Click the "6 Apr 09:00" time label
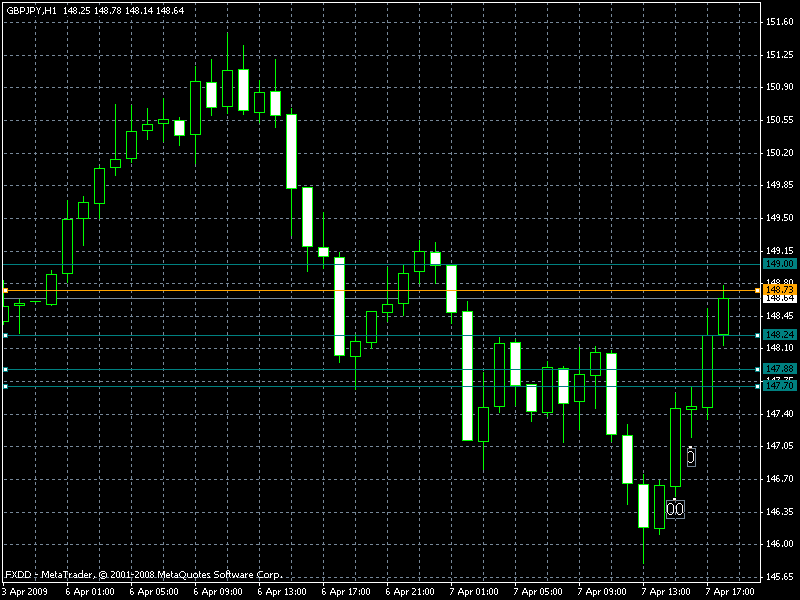This screenshot has height=600, width=800. 218,592
